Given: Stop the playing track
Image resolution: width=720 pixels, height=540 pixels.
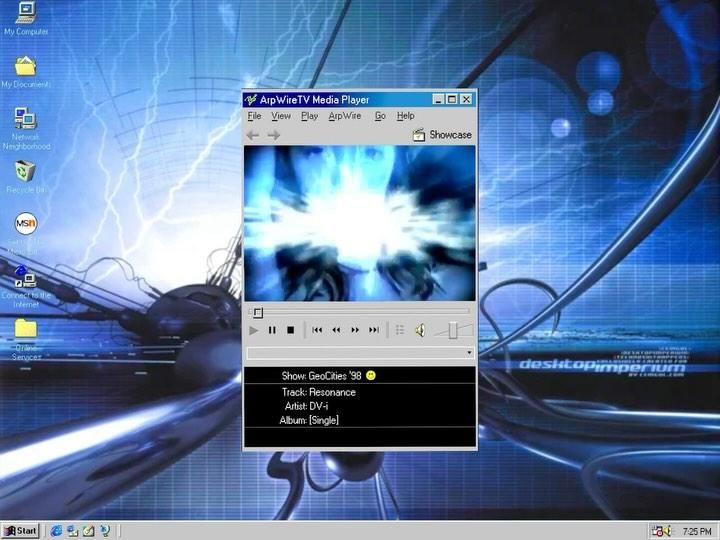Looking at the screenshot, I should [290, 330].
